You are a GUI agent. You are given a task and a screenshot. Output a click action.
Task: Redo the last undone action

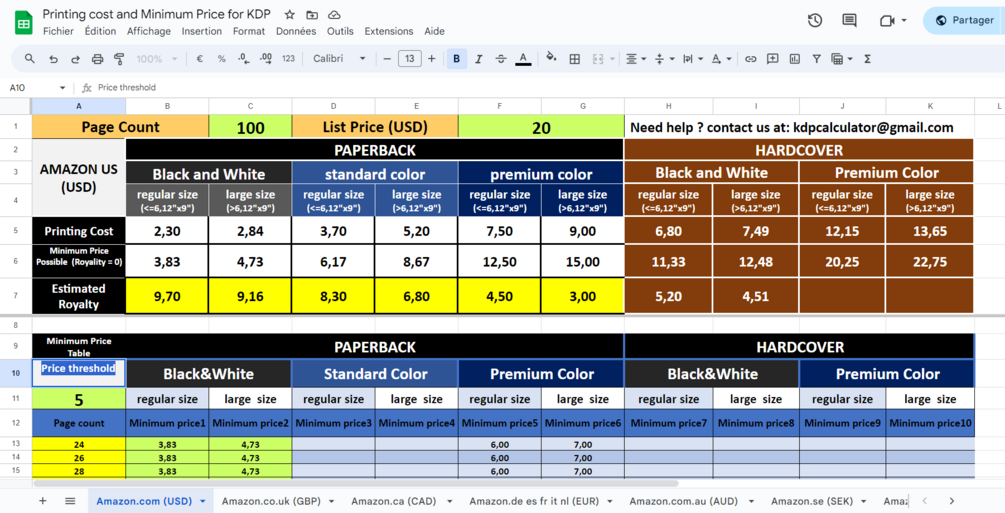[75, 59]
